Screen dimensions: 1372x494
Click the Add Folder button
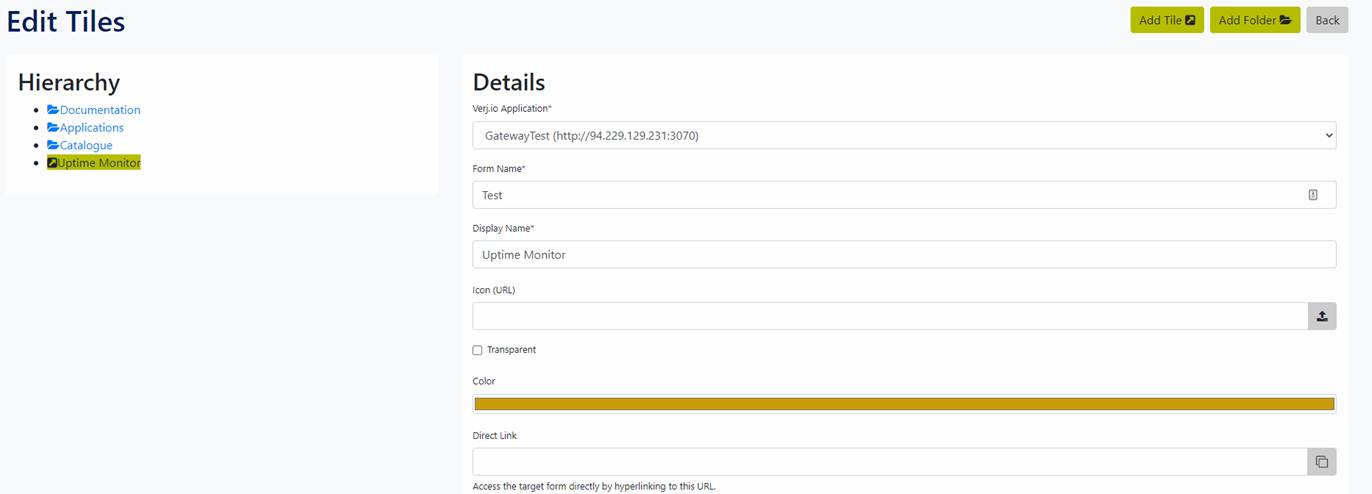1255,20
